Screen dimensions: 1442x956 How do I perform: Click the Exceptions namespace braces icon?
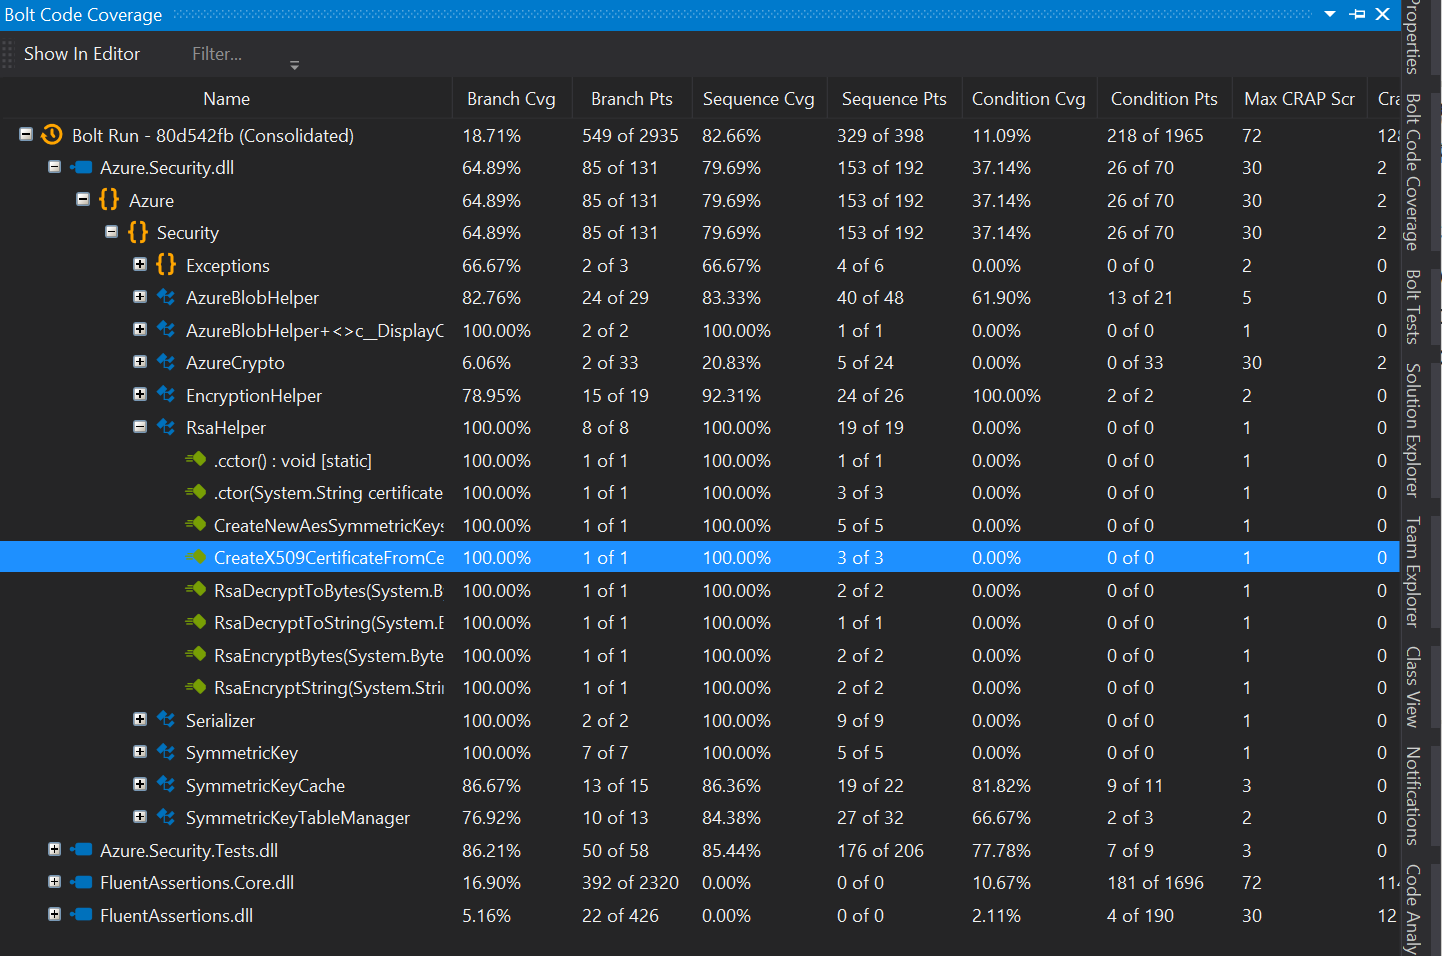point(166,265)
